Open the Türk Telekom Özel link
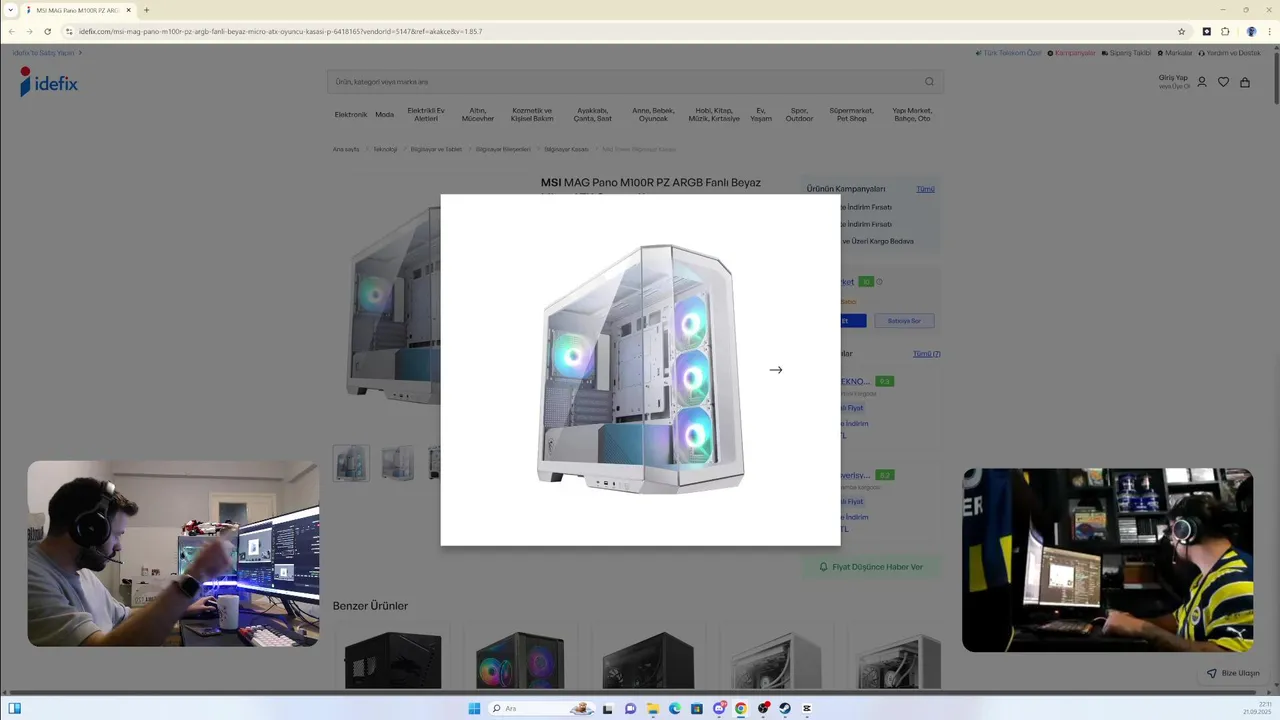Screen dimensions: 1280x720 coord(1009,53)
